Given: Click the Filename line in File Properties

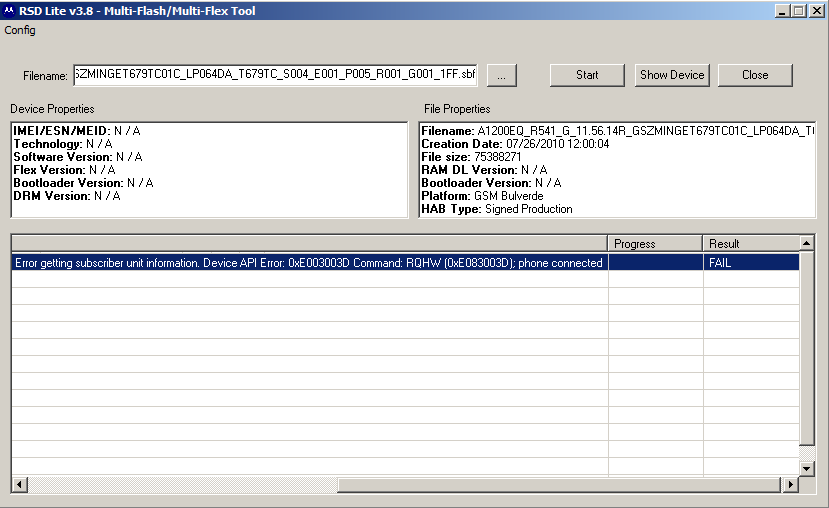Looking at the screenshot, I should [618, 131].
